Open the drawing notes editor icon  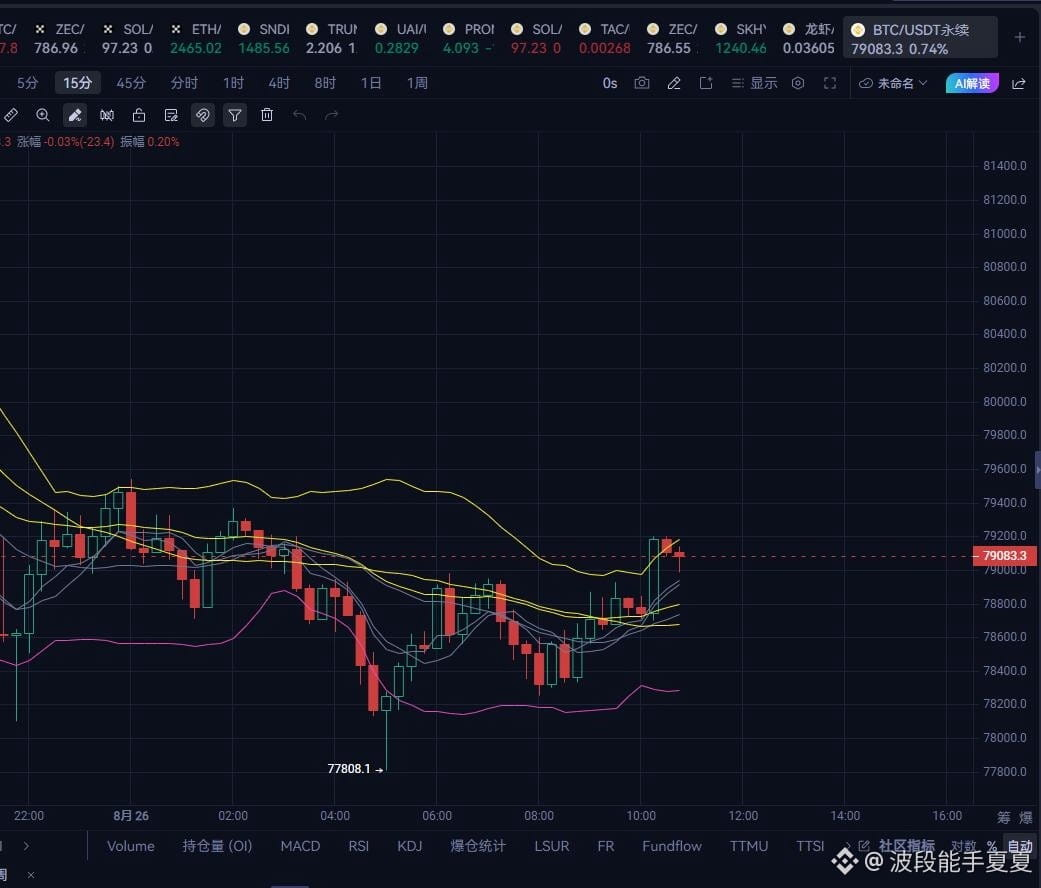171,115
